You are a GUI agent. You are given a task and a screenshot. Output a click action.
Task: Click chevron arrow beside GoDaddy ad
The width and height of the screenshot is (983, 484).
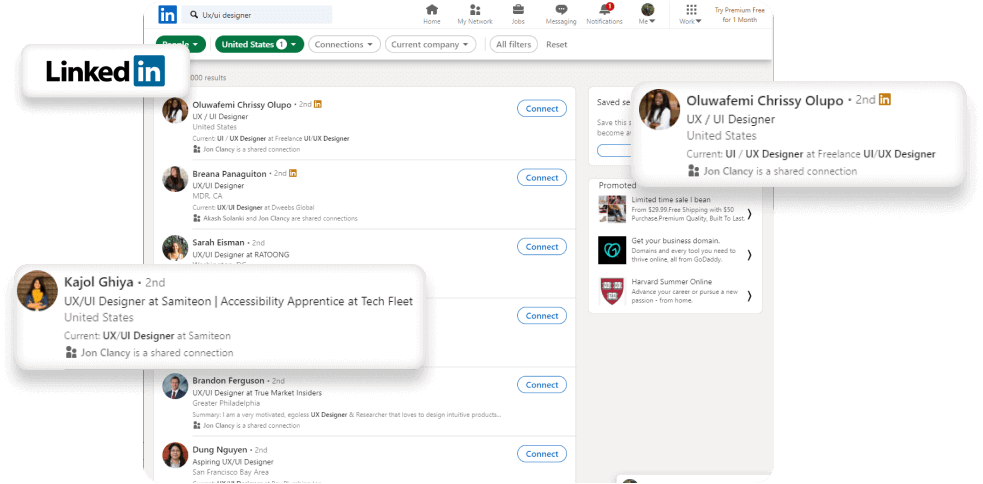pyautogui.click(x=750, y=255)
